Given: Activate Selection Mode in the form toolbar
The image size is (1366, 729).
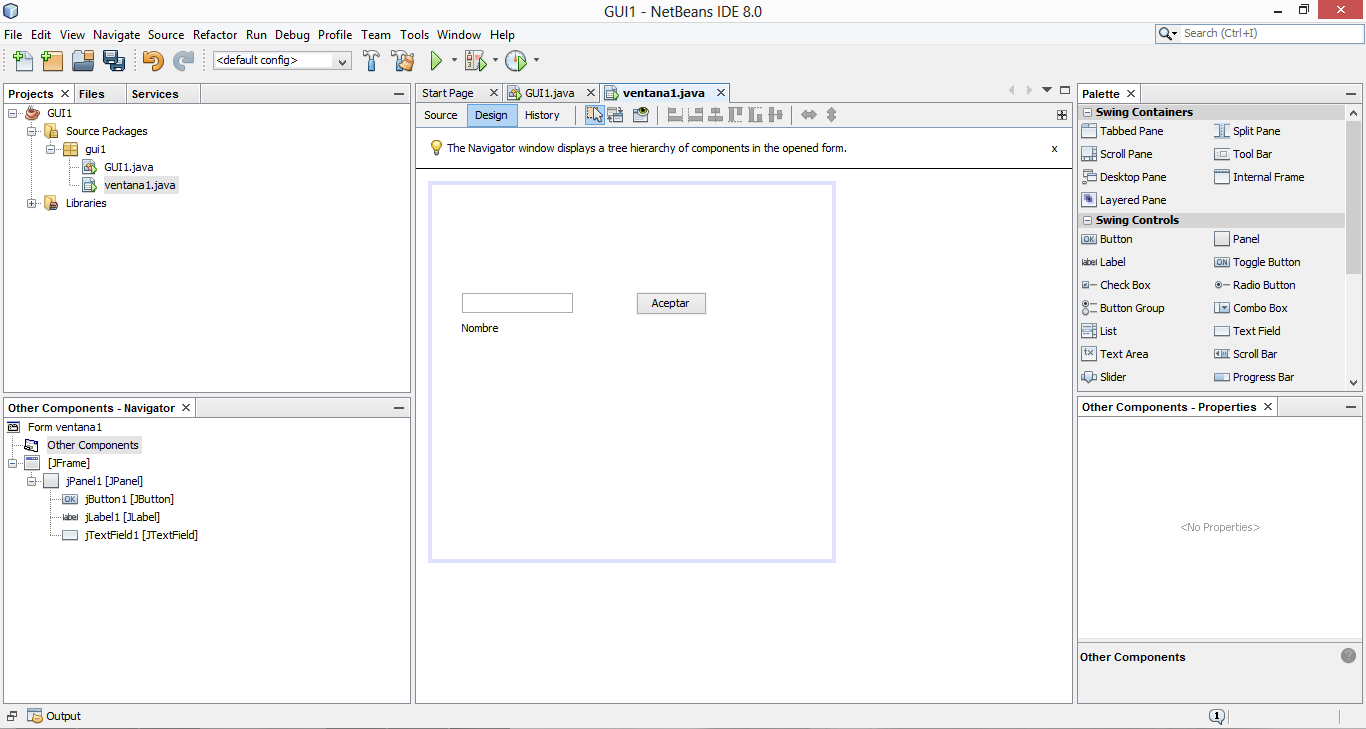Looking at the screenshot, I should [594, 115].
